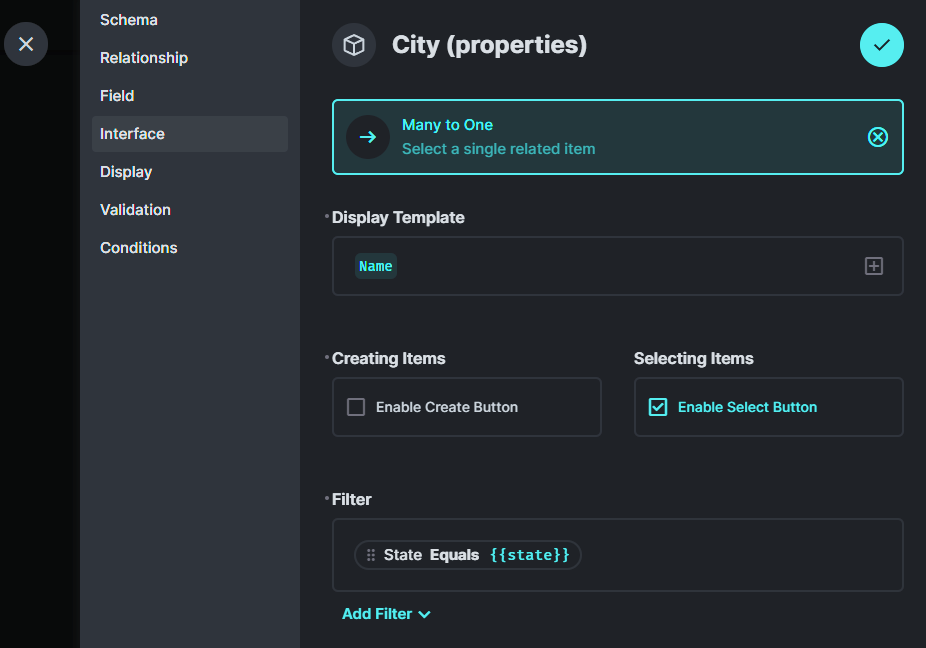926x648 pixels.
Task: Edit the State filter field name
Action: (403, 555)
